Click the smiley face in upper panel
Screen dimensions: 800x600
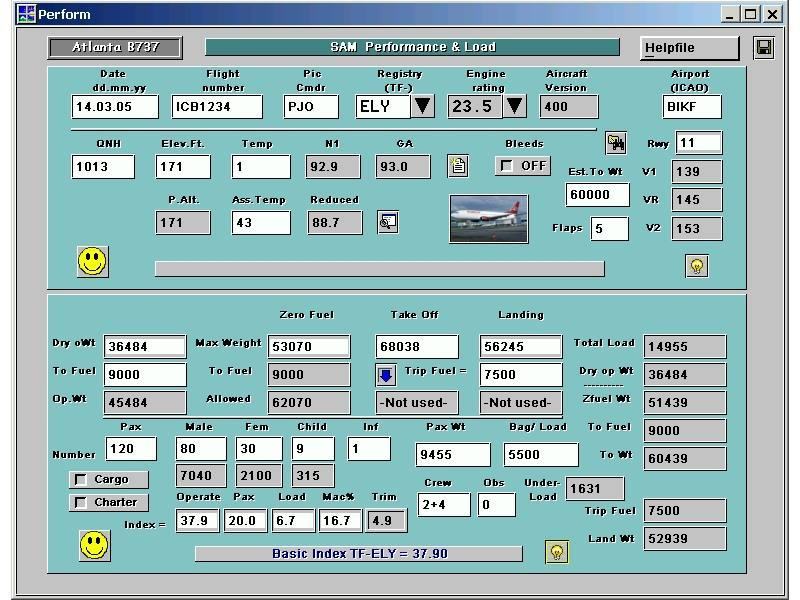[x=92, y=261]
